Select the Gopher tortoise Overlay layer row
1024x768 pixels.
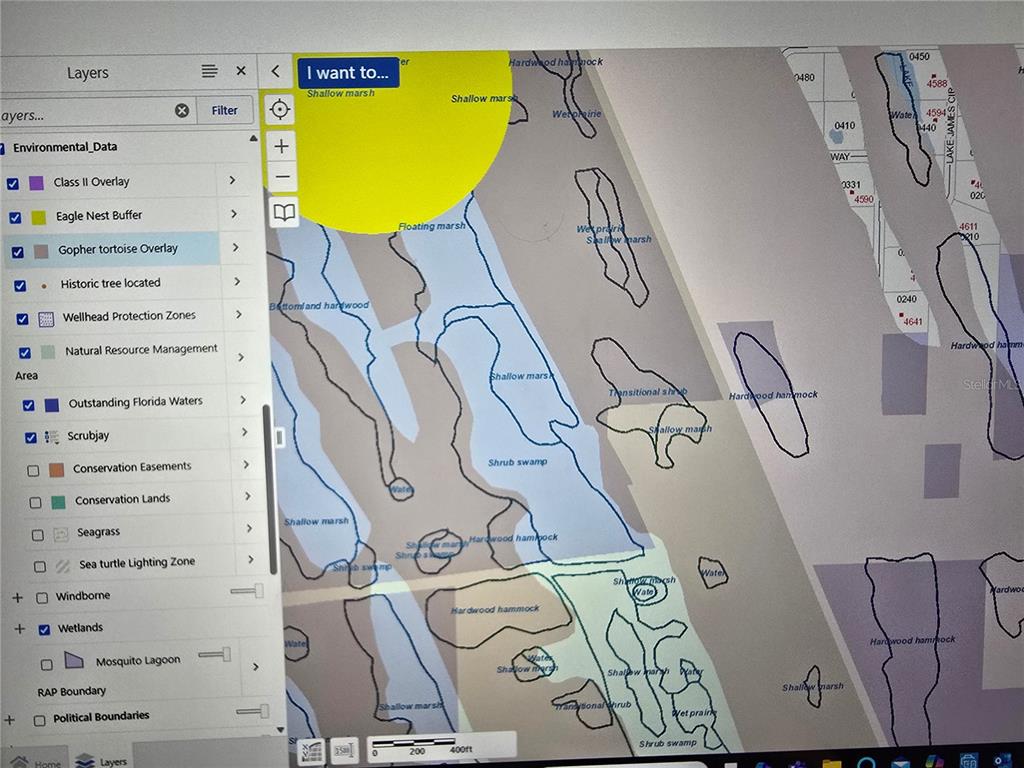(x=117, y=249)
